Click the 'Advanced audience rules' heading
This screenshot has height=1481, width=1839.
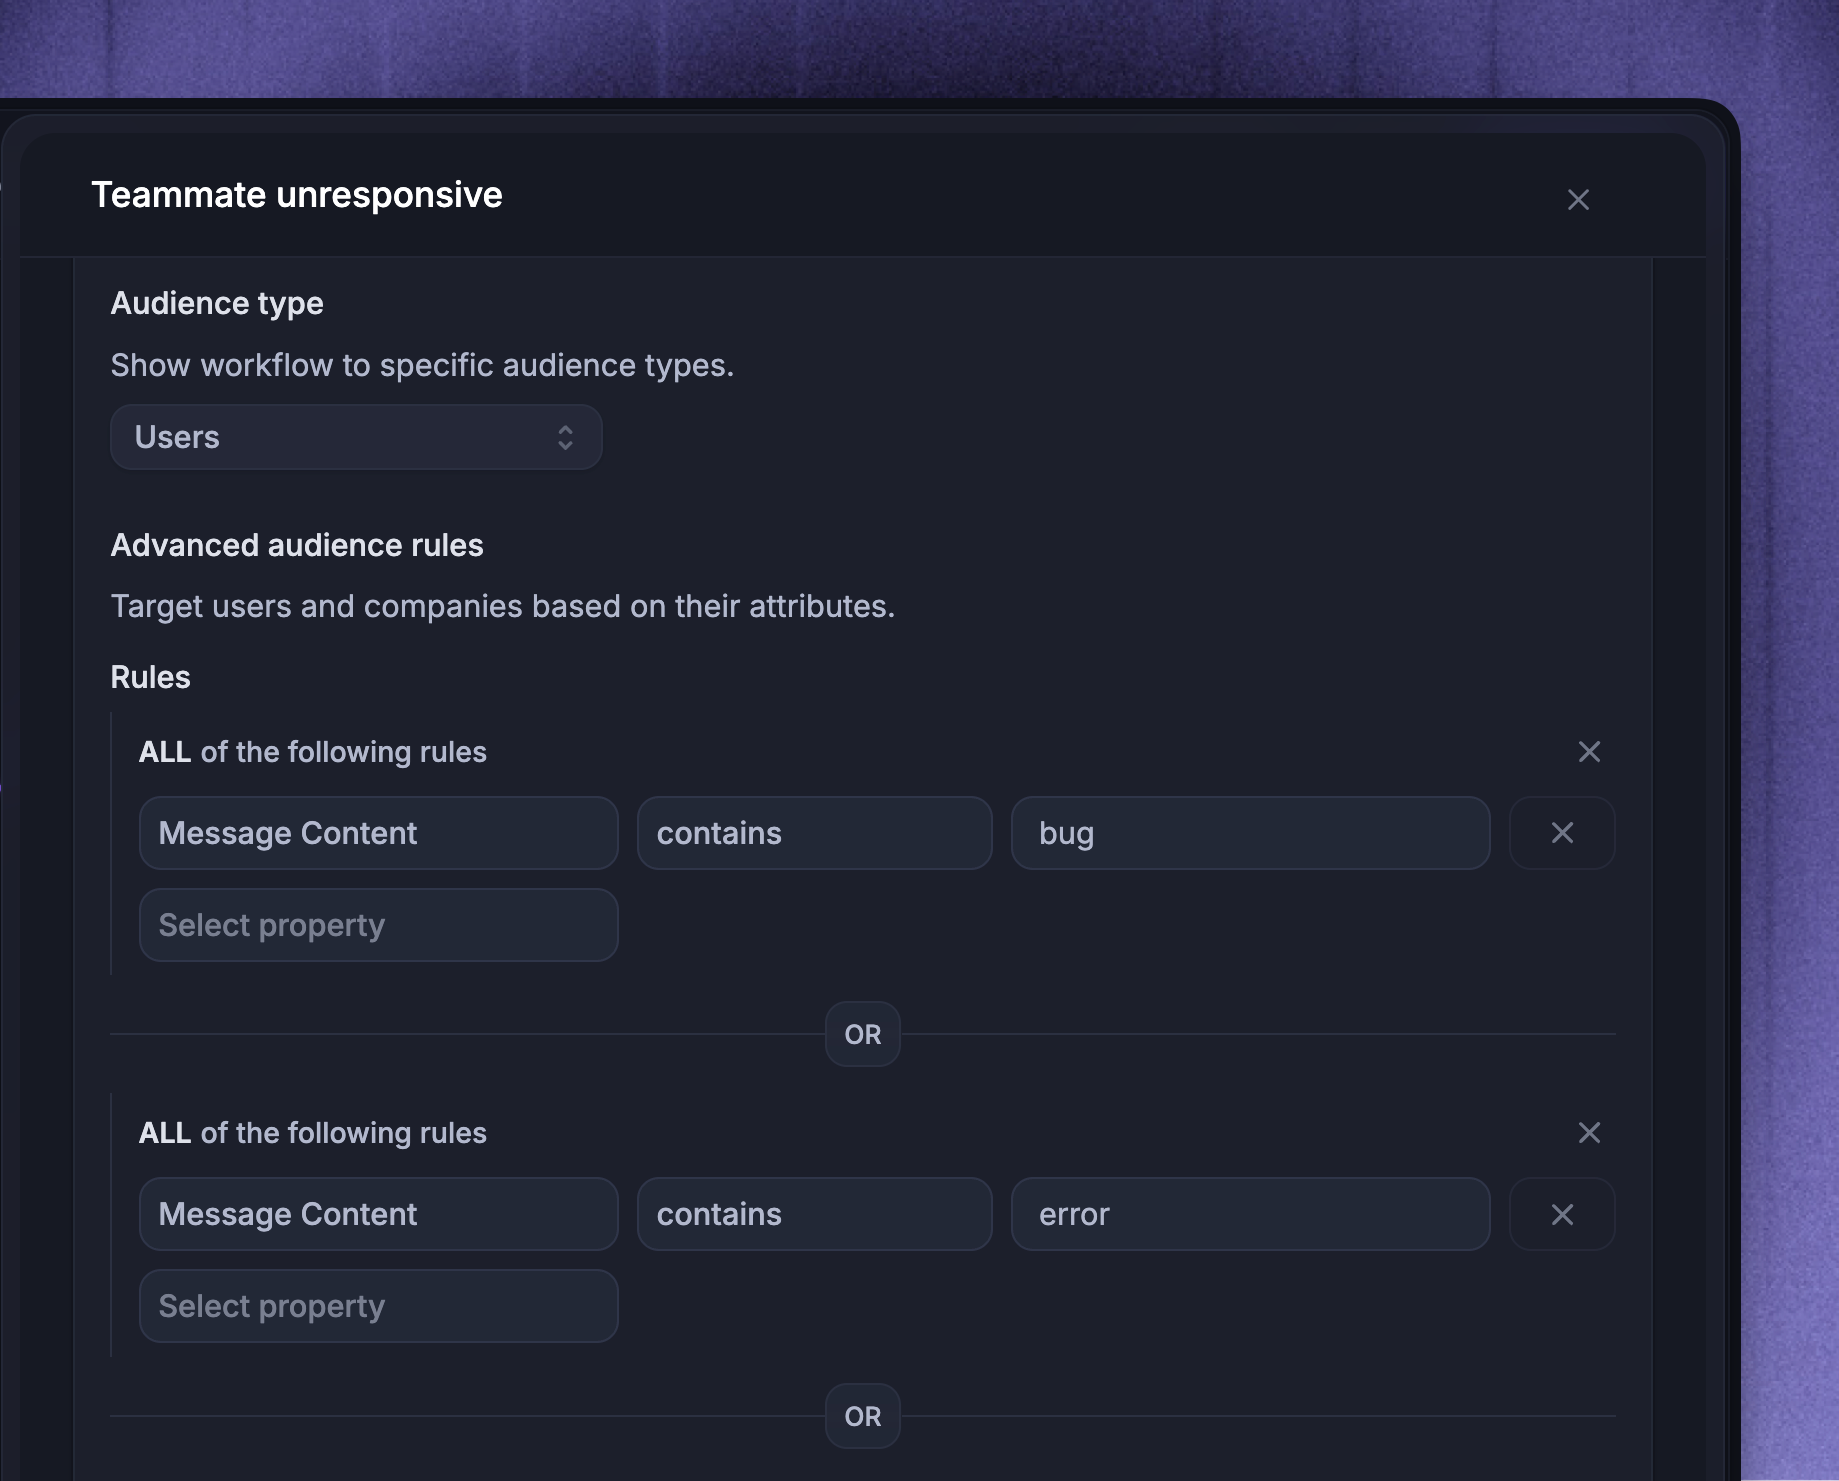click(297, 545)
